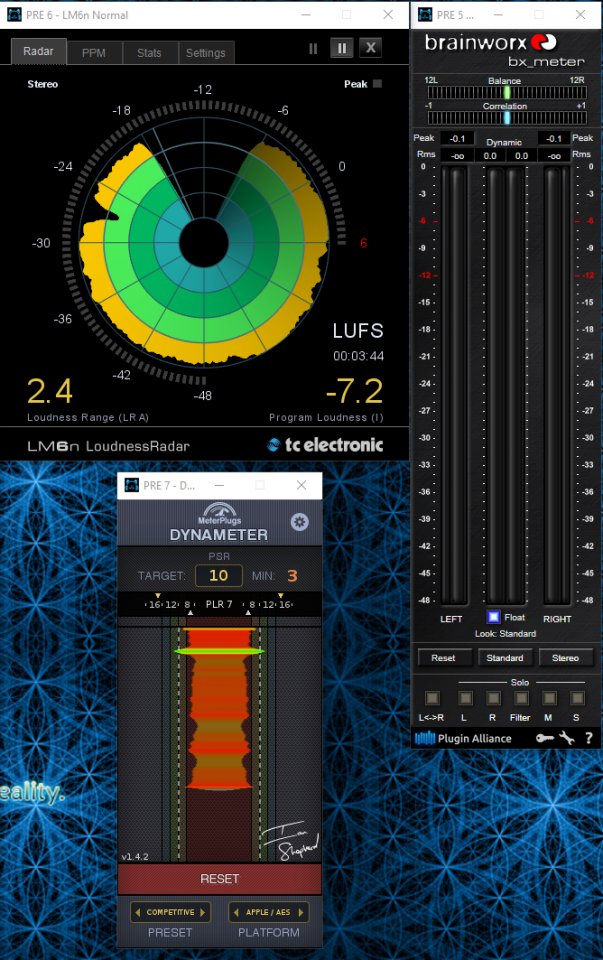Close the PRE 7 Dynameter window
This screenshot has height=960, width=603.
tap(301, 485)
